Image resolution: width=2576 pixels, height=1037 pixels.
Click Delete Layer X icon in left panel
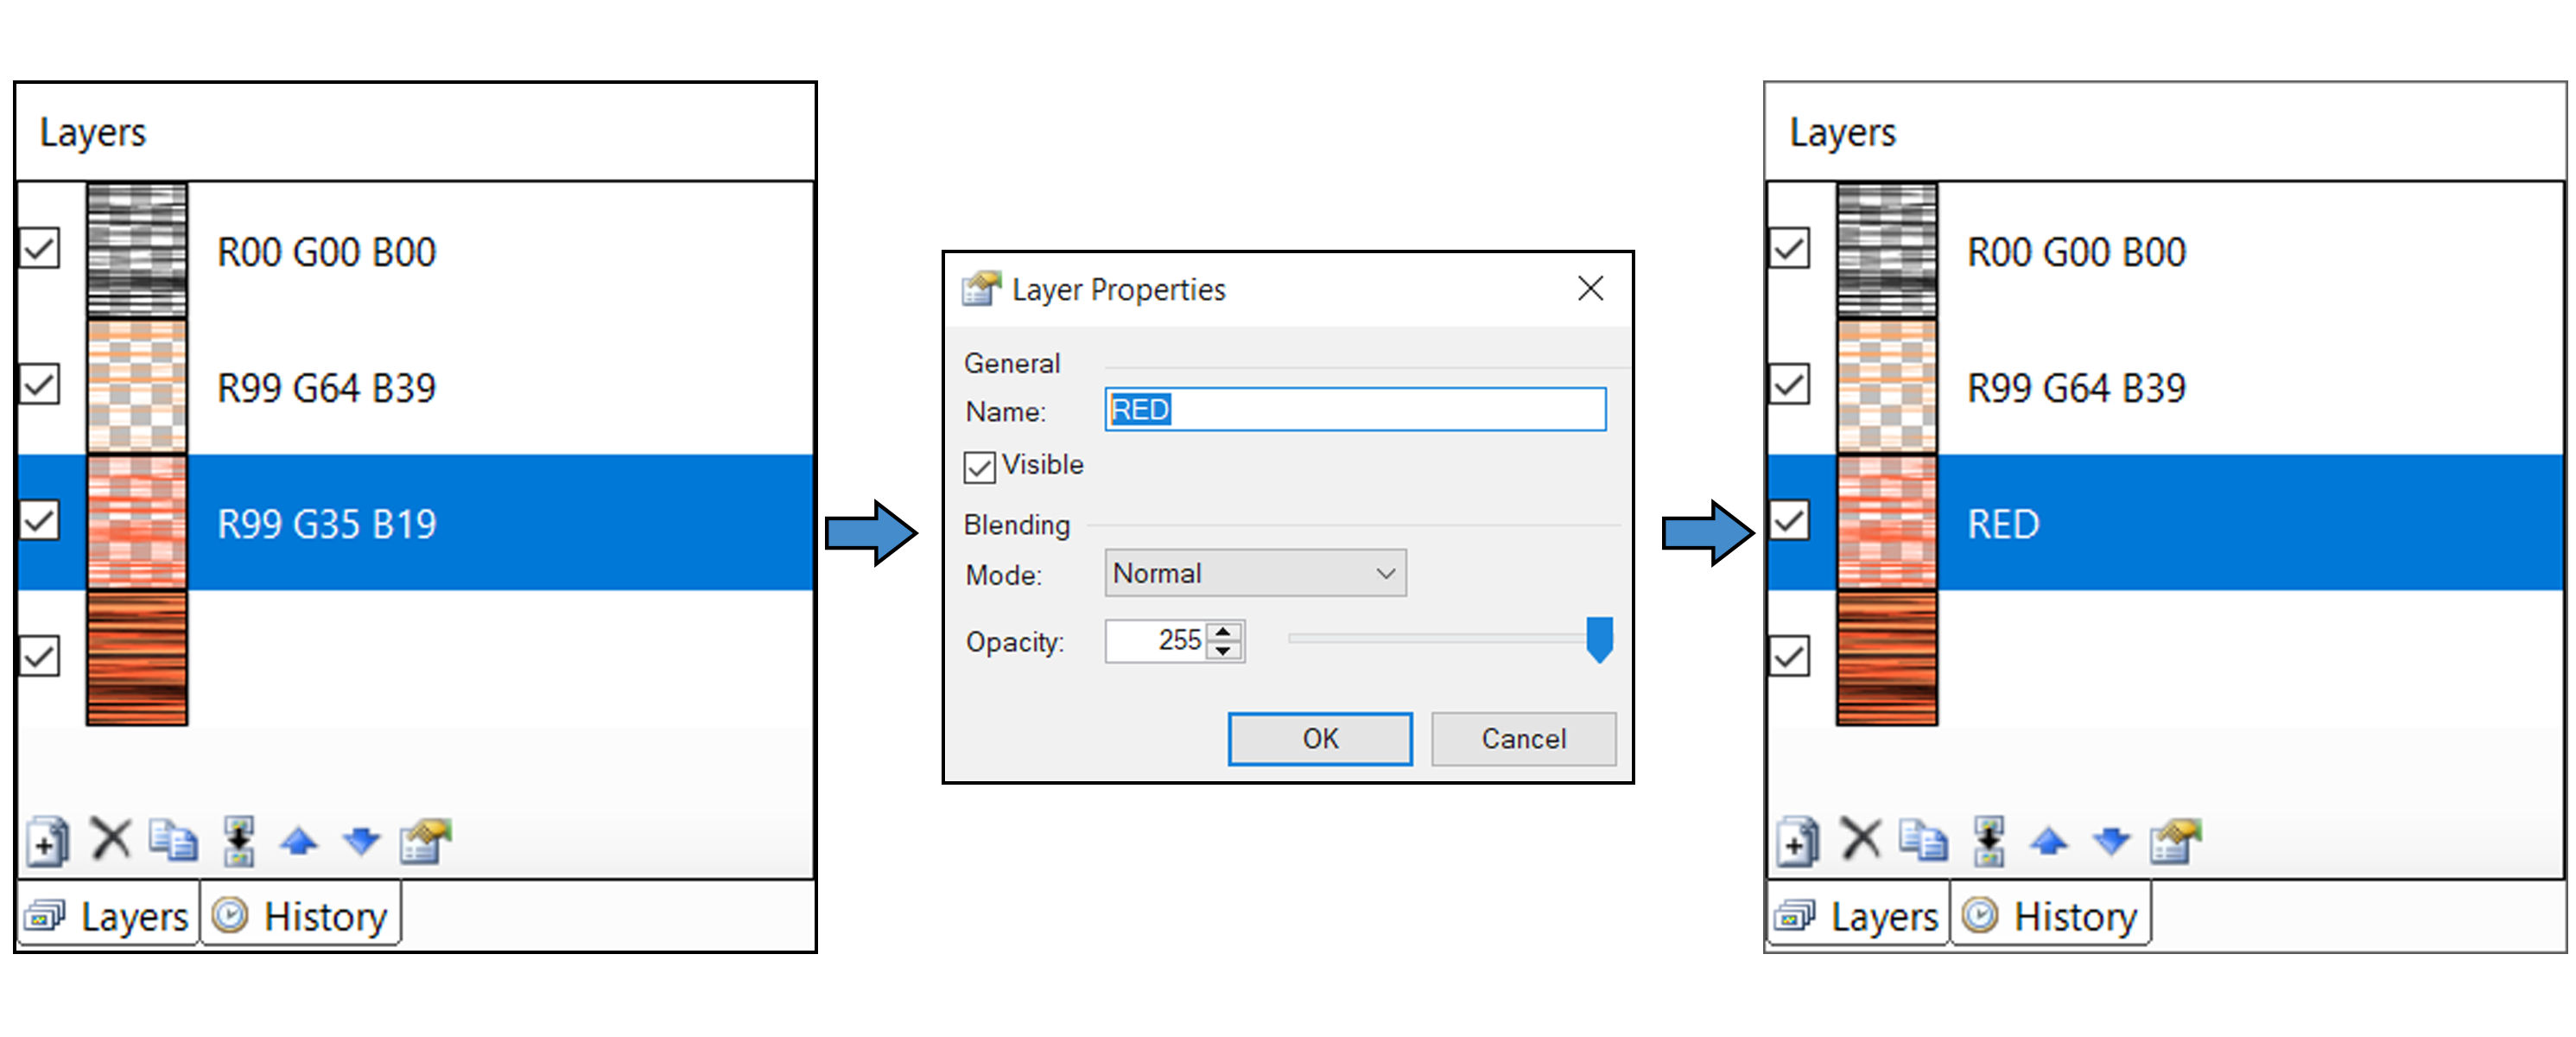pos(110,839)
